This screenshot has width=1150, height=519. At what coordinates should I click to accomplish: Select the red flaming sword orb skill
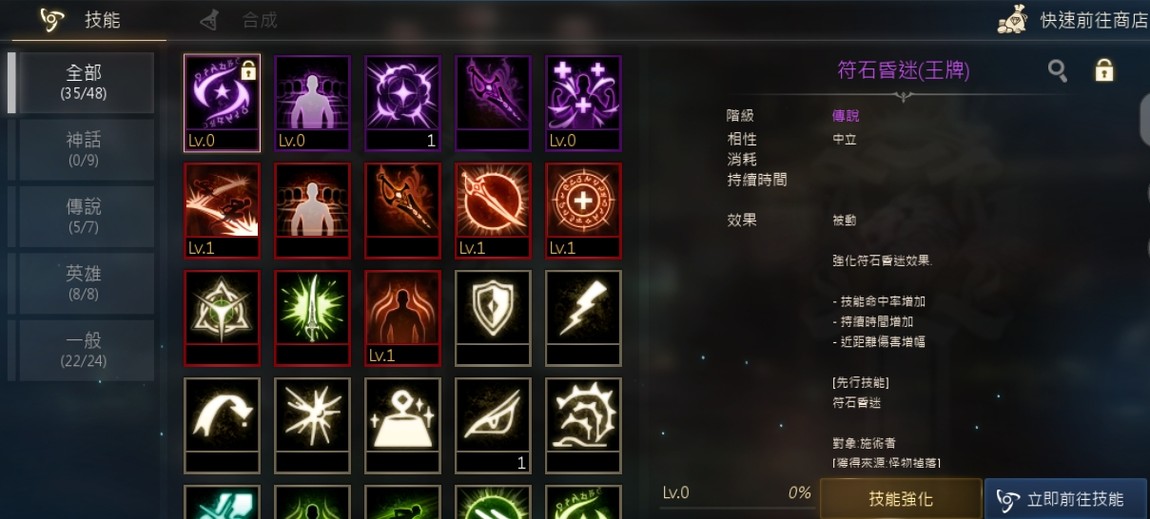point(493,210)
